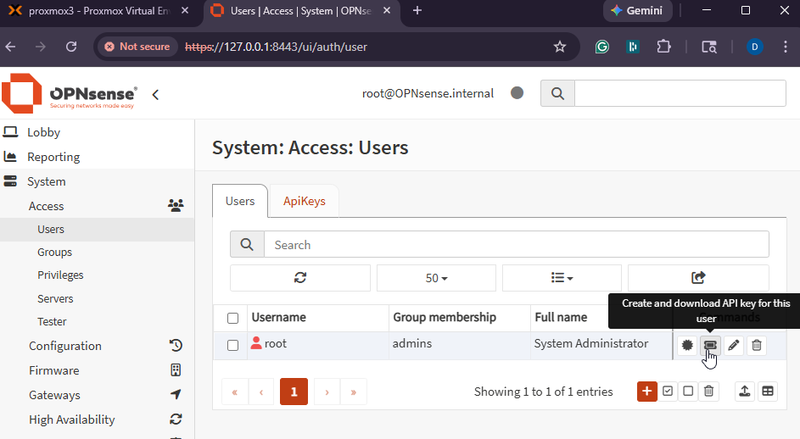Reload the browser page
Screen dimensions: 800x439
point(71,47)
